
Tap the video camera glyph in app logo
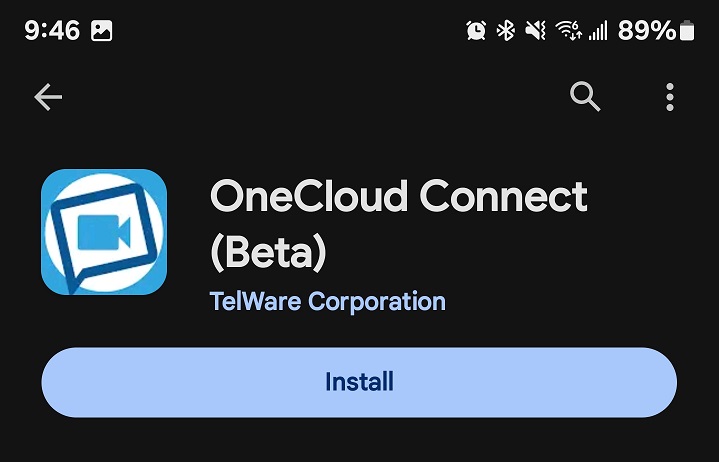tap(104, 232)
